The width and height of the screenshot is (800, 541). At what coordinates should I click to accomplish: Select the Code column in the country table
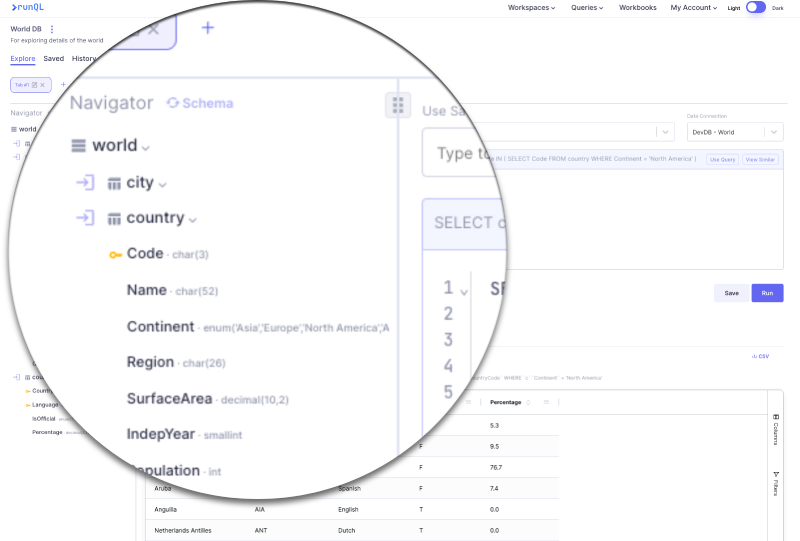tap(144, 254)
